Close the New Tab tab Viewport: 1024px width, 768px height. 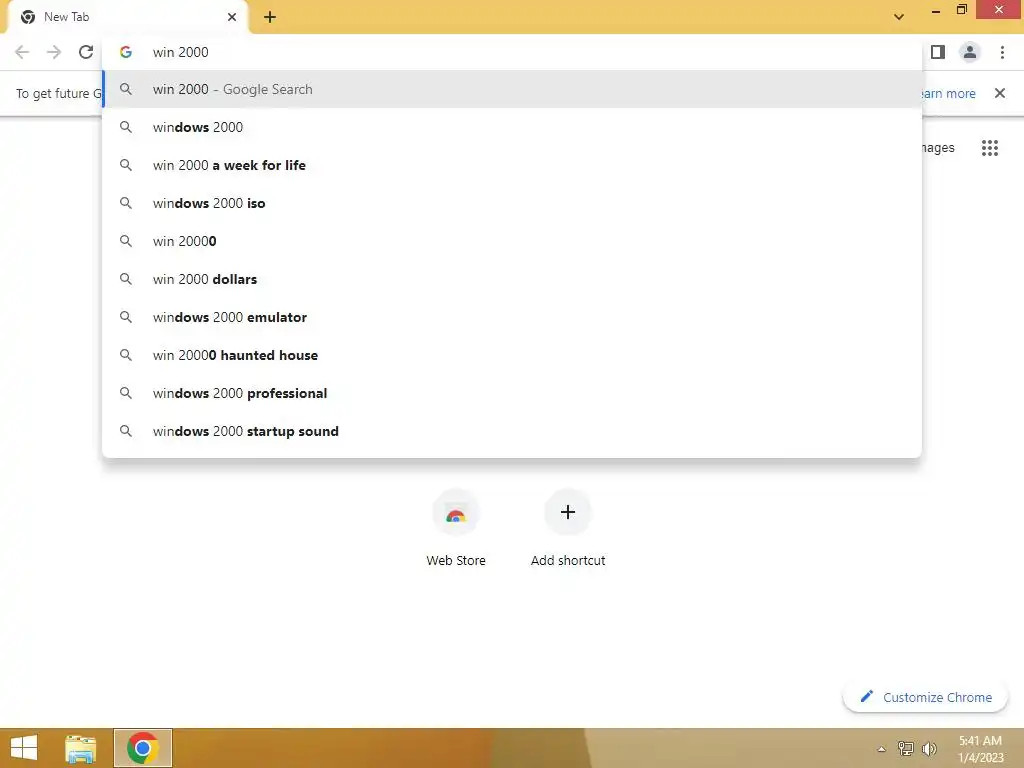point(232,17)
